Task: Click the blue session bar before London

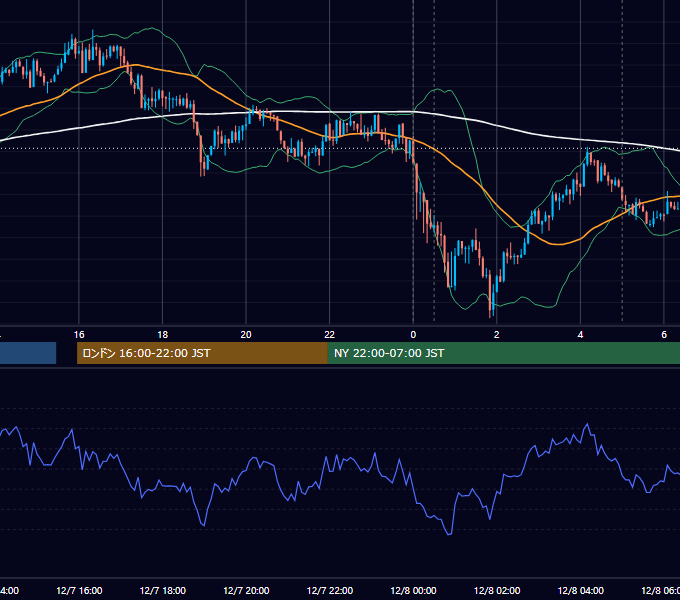Action: (28, 353)
